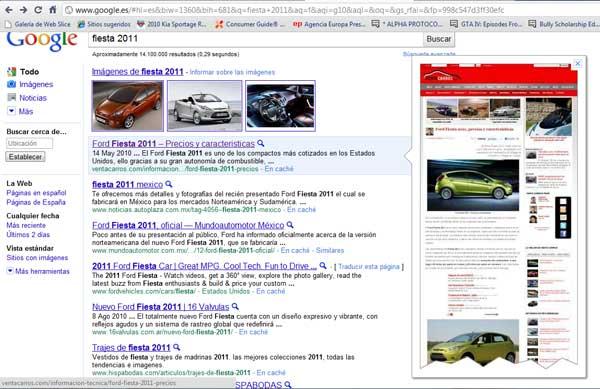Reload the page with the refresh icon

38,10
